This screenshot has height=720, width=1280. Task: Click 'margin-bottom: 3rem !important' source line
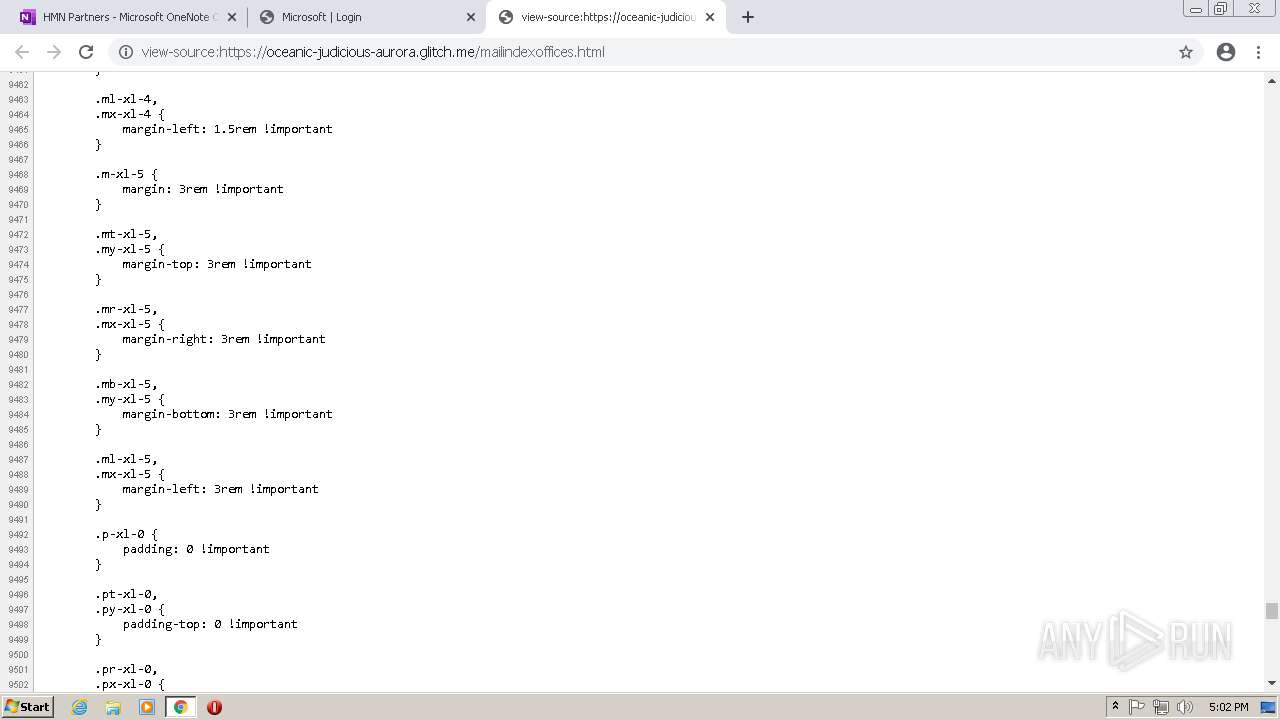[227, 414]
